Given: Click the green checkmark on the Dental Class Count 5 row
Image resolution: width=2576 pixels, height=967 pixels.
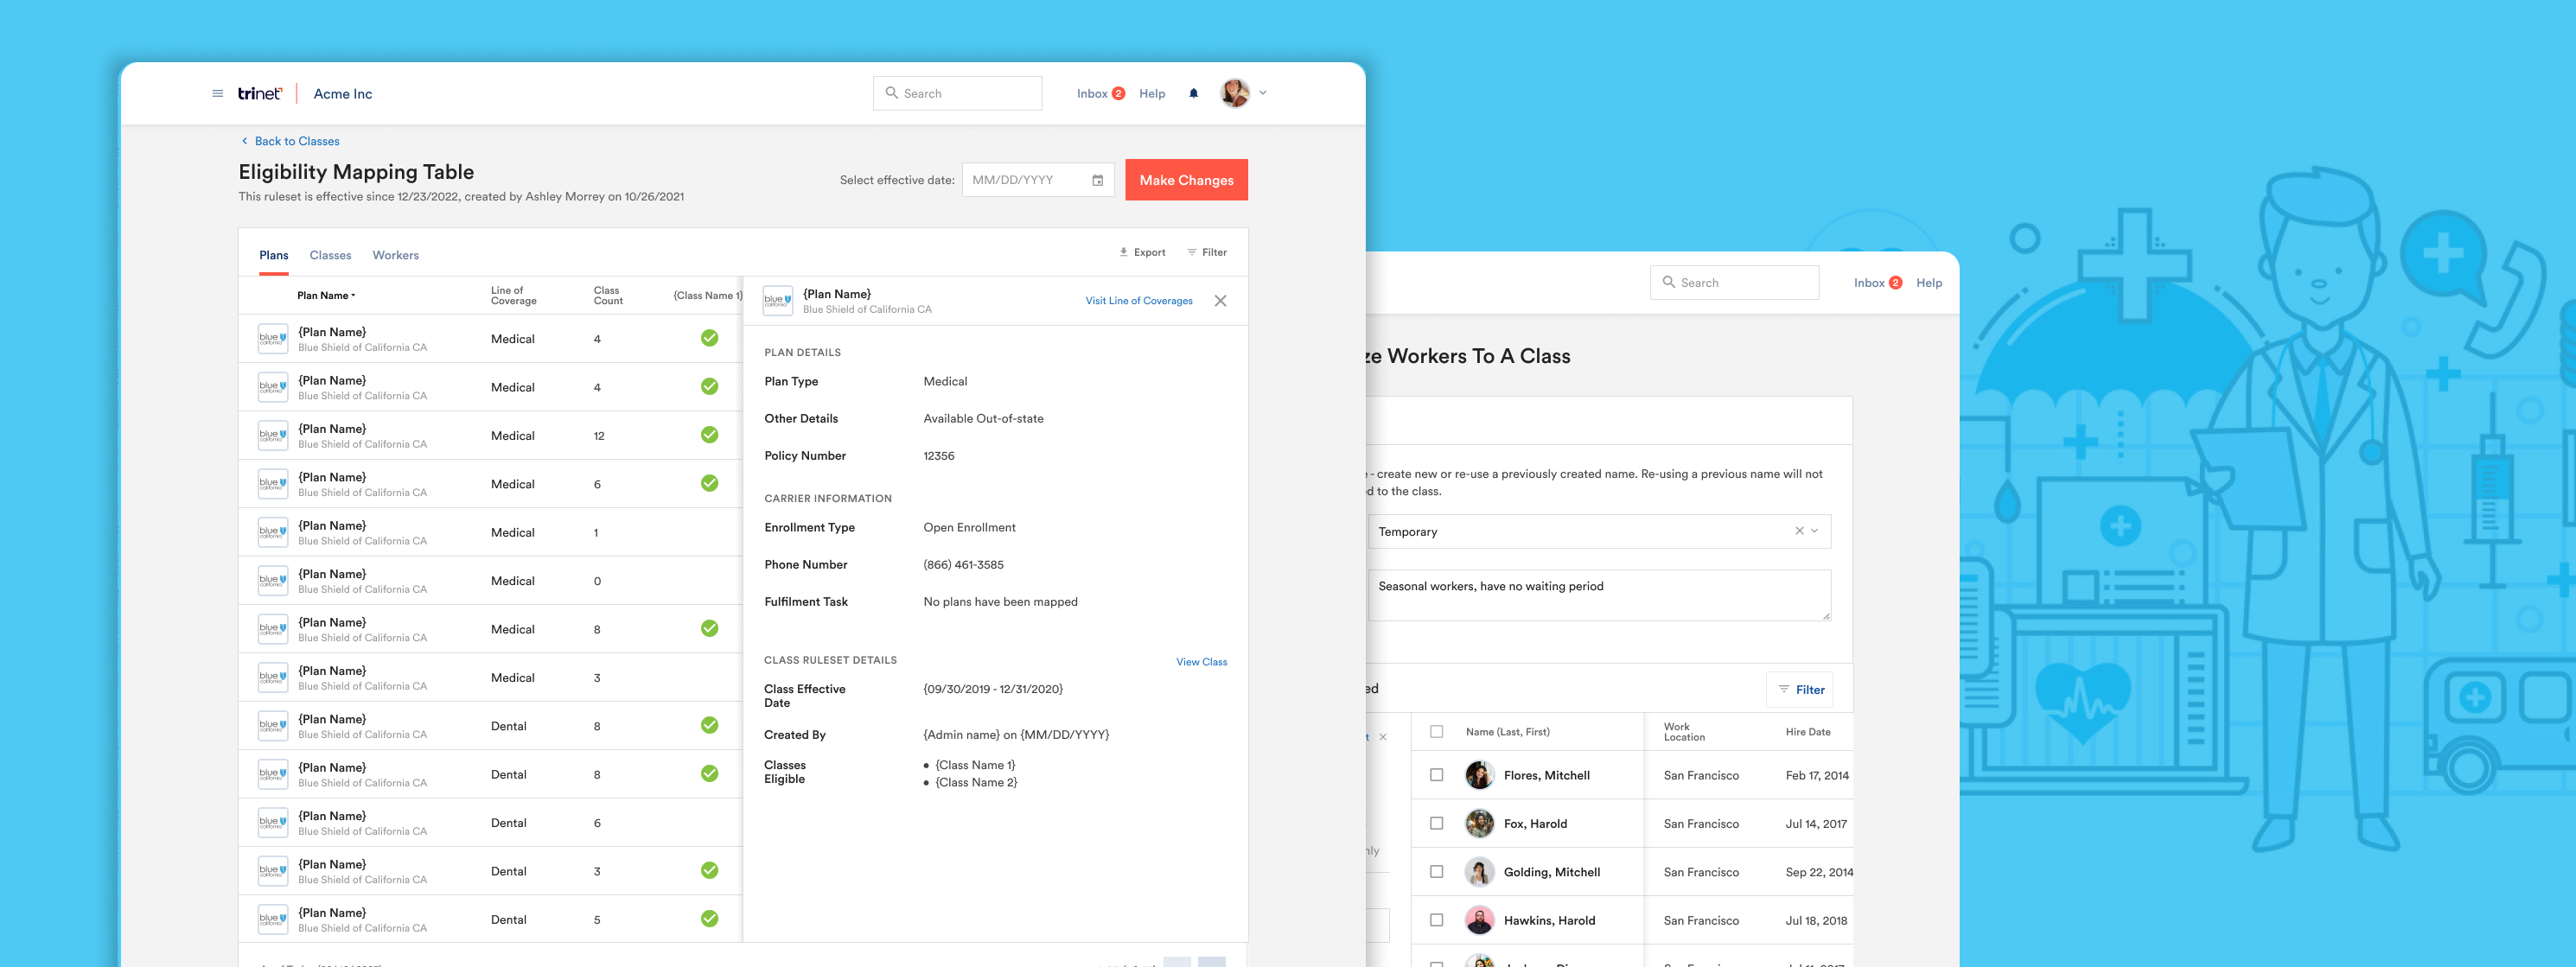Looking at the screenshot, I should click(709, 919).
